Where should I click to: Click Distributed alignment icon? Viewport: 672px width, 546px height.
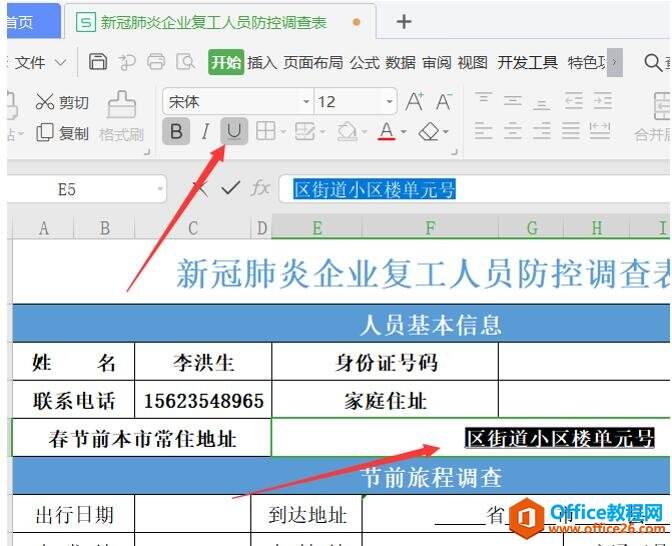[x=600, y=131]
